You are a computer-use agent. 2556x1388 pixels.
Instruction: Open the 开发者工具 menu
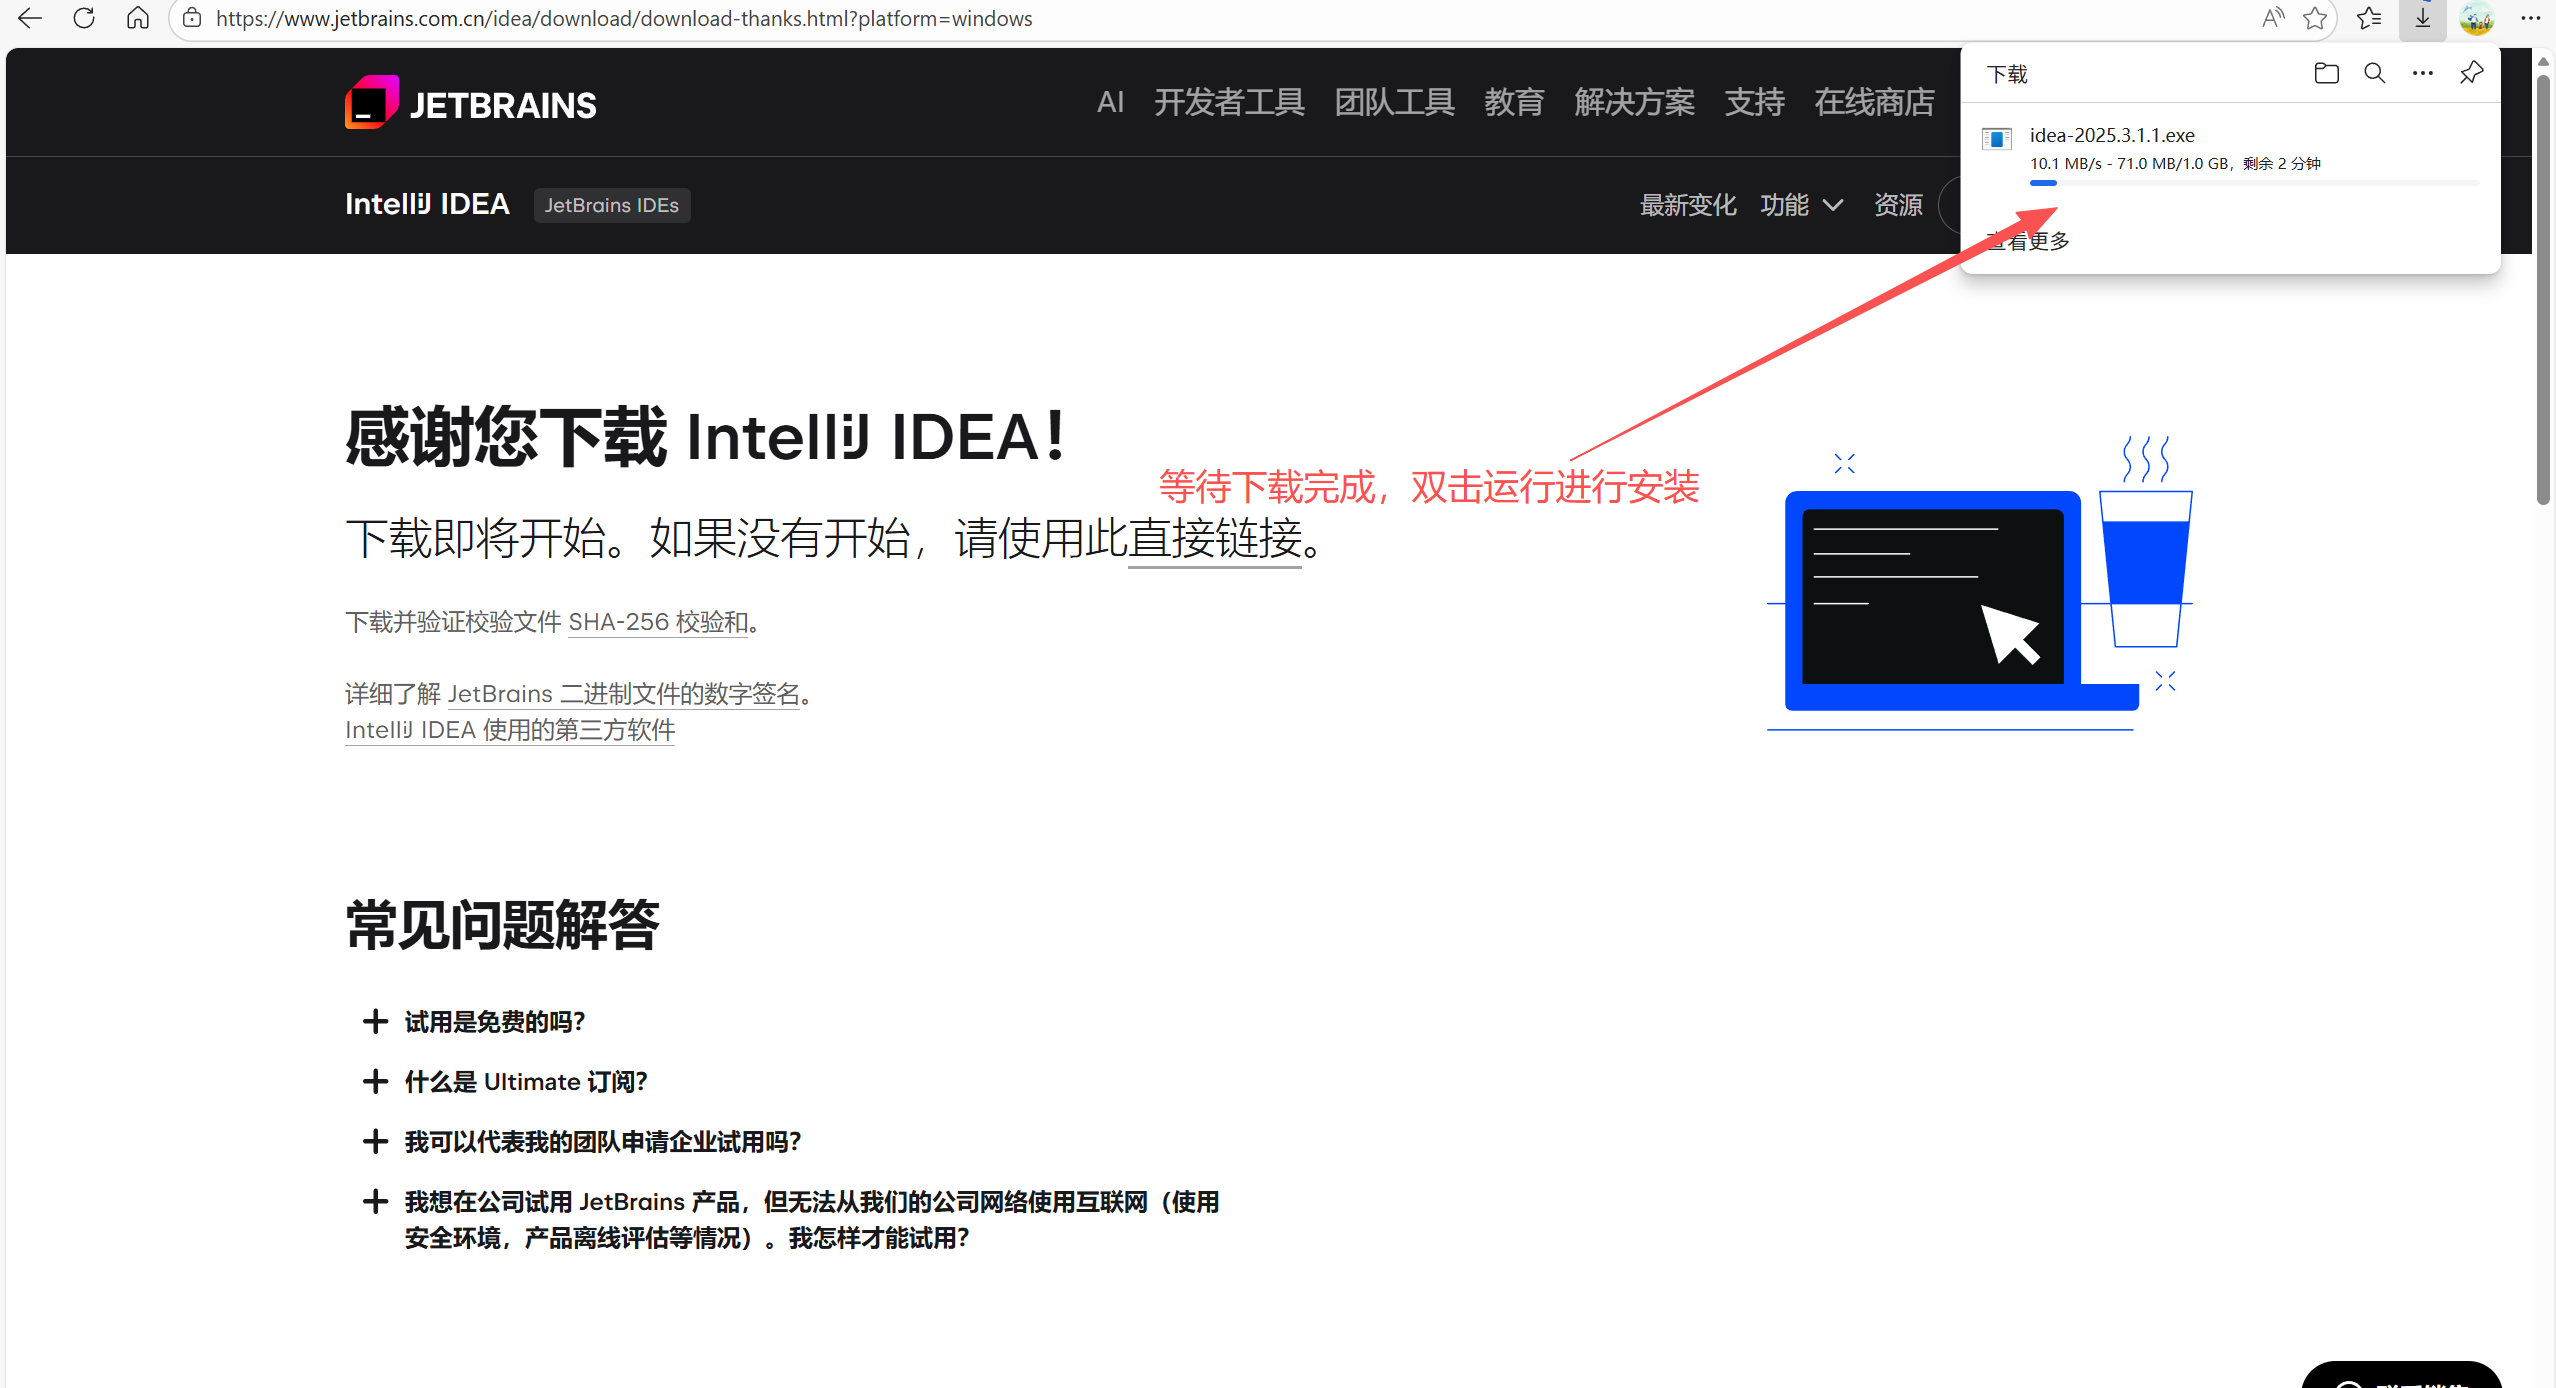(1229, 102)
